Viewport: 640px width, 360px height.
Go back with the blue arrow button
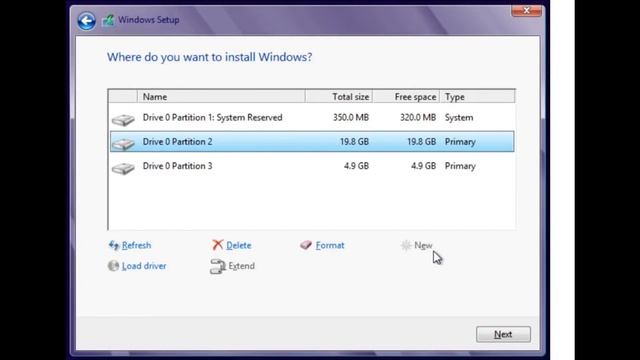[x=87, y=21]
